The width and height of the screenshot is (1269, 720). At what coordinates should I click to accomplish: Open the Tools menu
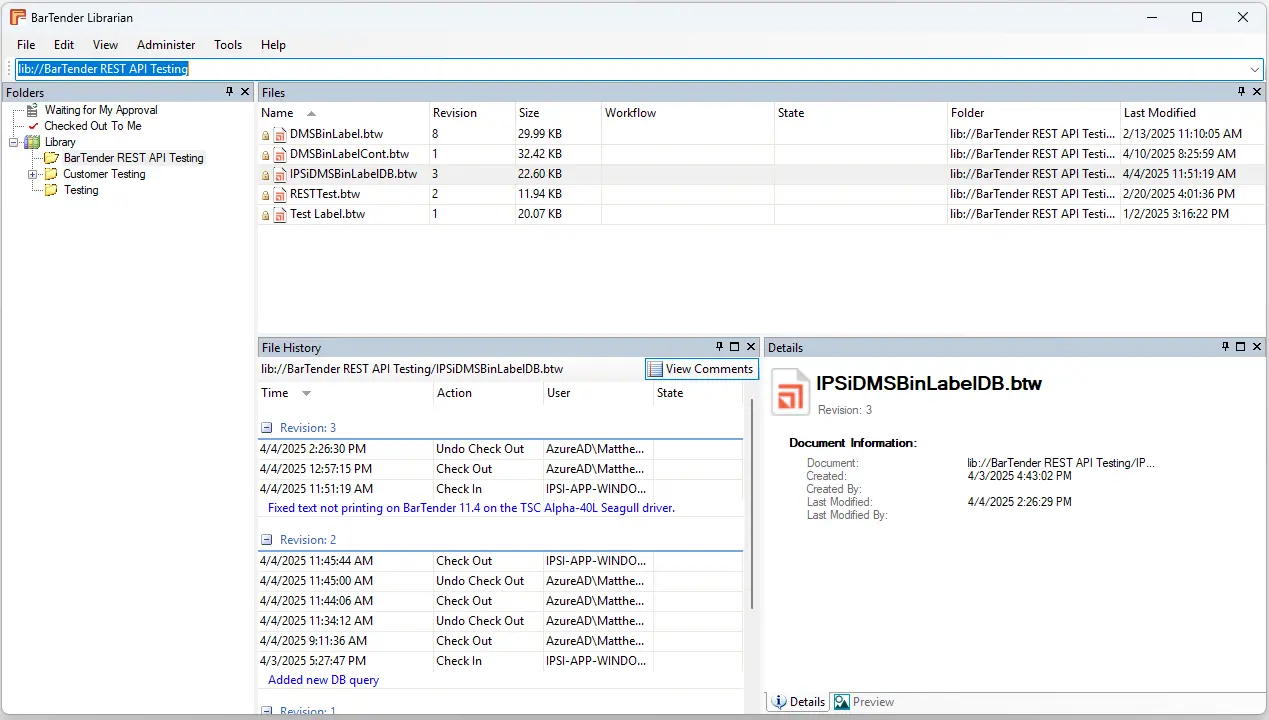(228, 45)
